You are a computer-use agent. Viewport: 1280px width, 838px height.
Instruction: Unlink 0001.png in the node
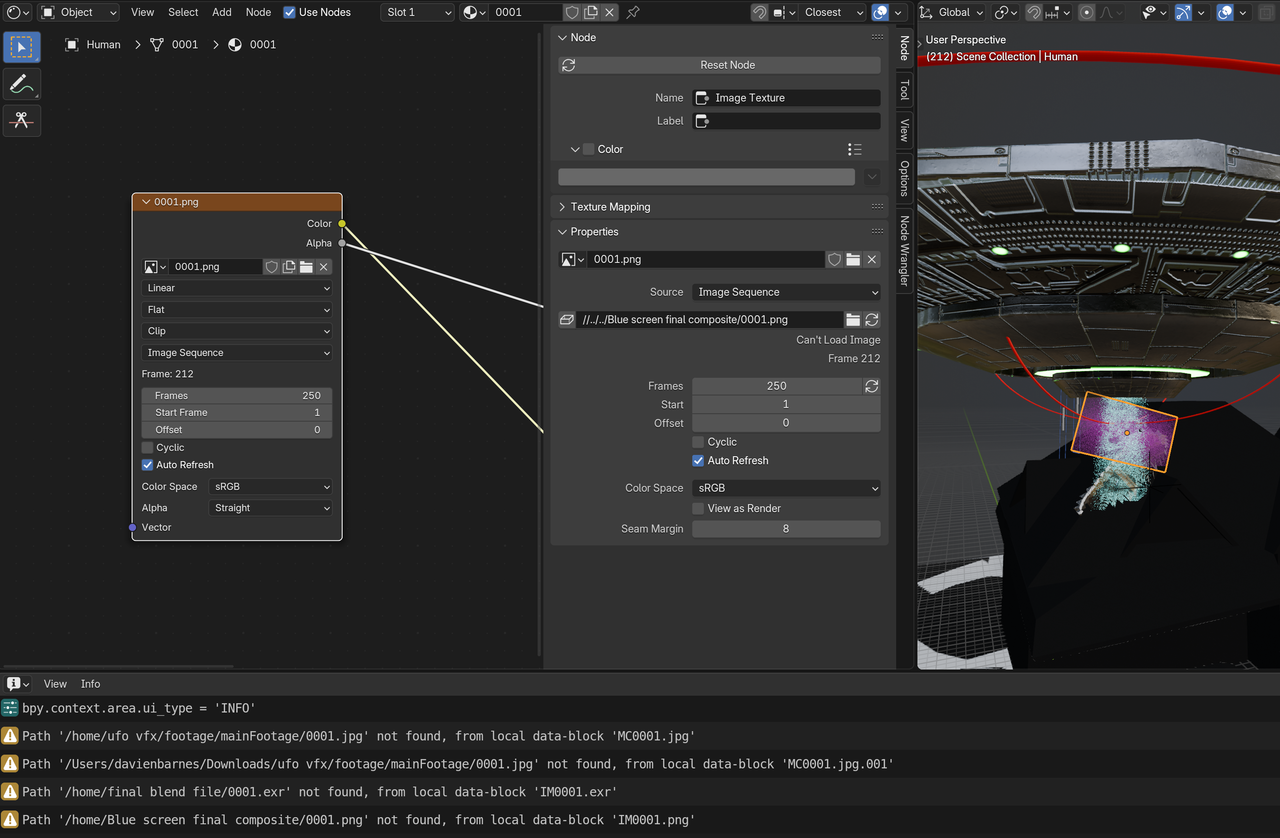coord(324,267)
